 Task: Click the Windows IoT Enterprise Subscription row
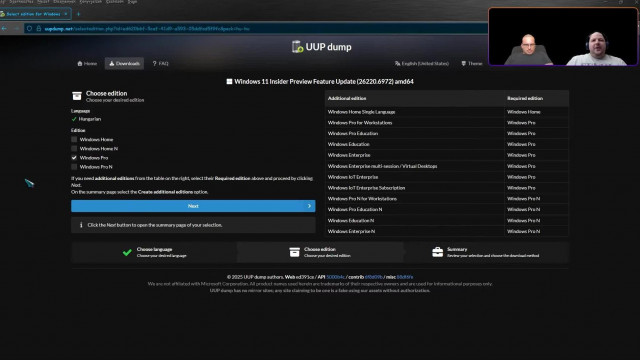[x=447, y=188]
